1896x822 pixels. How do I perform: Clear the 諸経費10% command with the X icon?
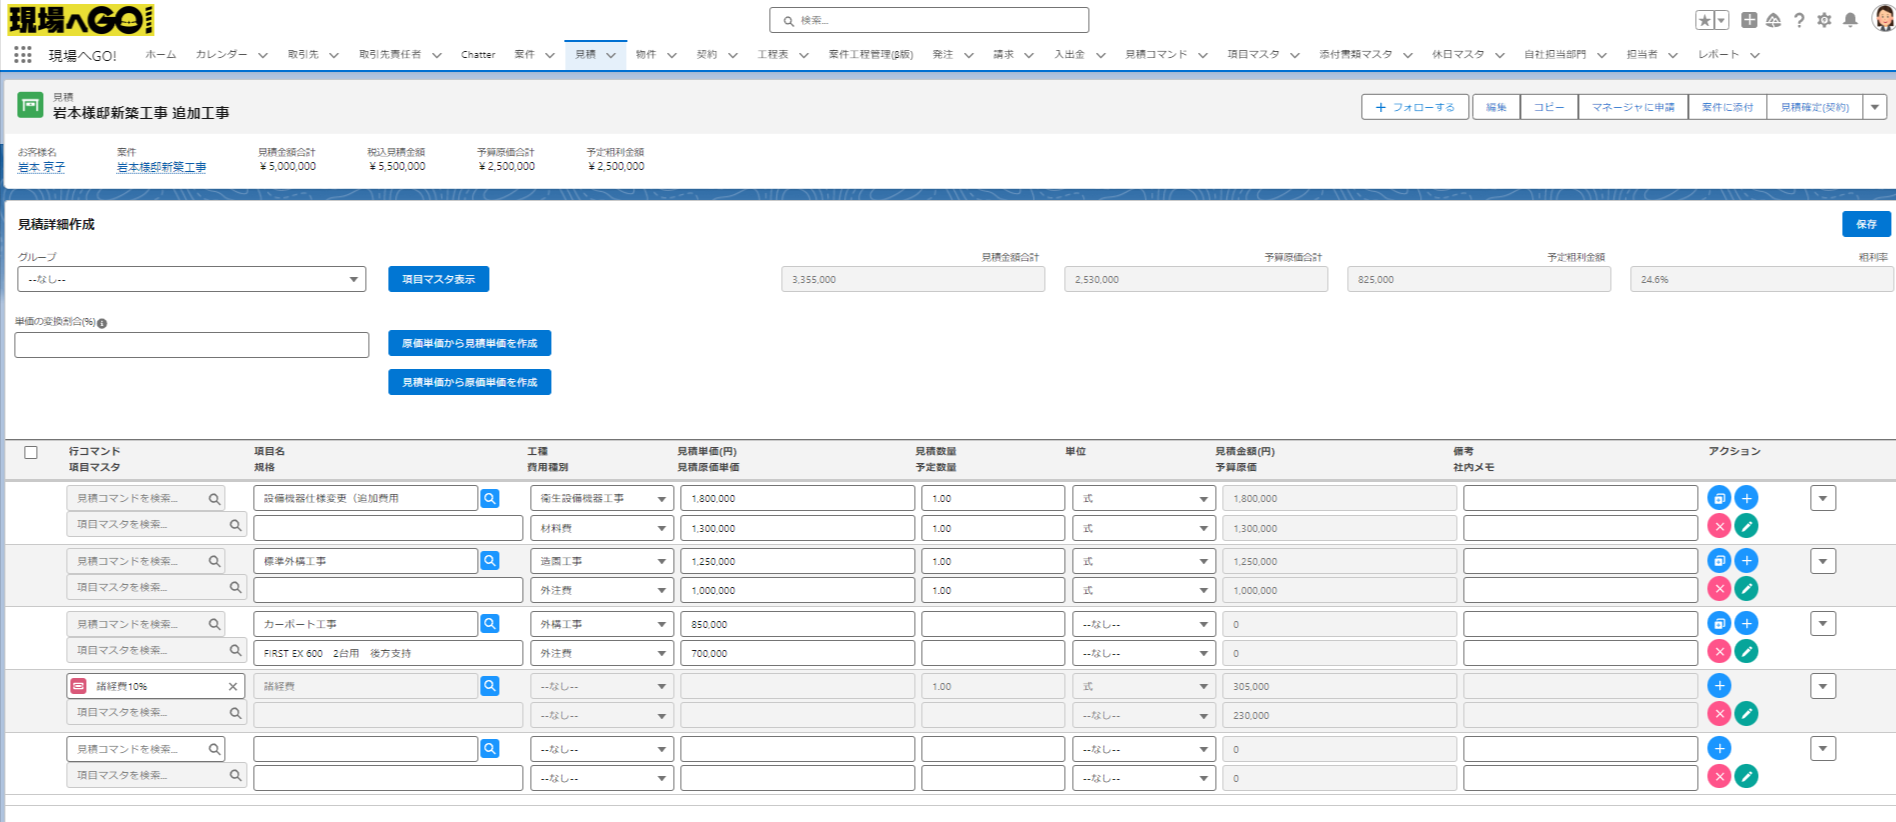click(x=233, y=687)
